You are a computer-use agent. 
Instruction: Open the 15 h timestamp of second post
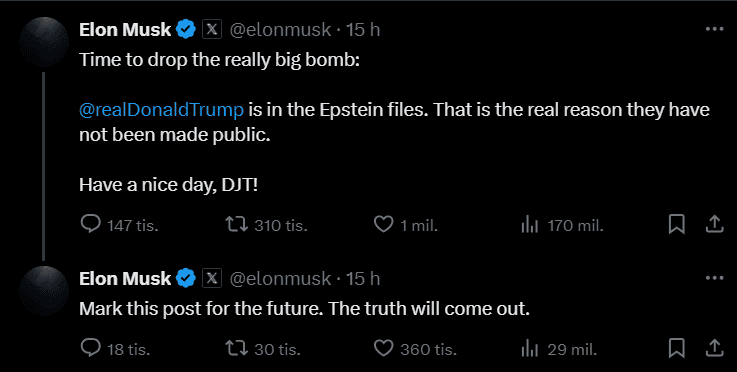click(x=363, y=278)
